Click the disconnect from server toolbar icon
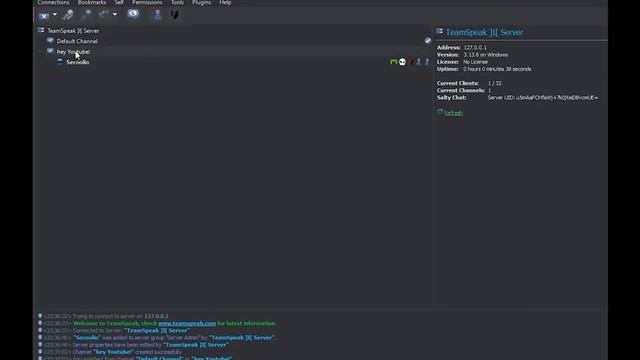 pyautogui.click(x=44, y=16)
